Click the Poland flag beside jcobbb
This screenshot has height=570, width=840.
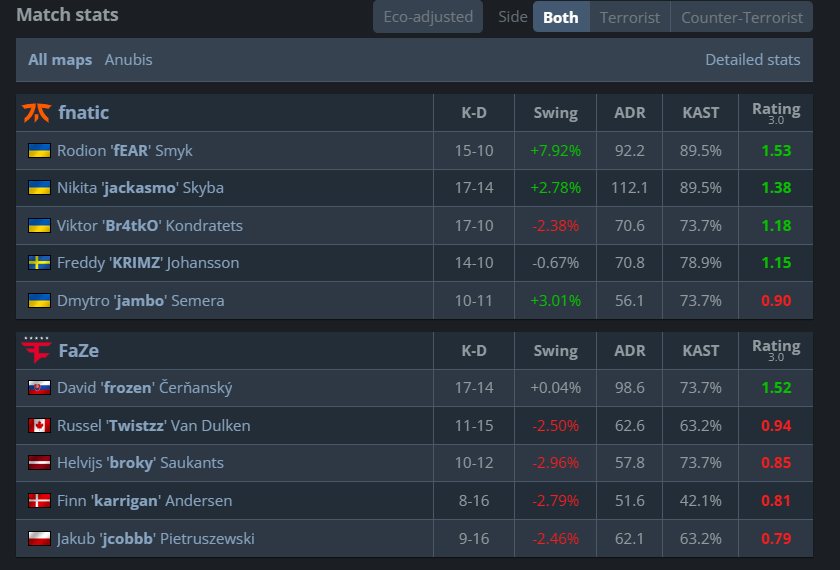39,539
